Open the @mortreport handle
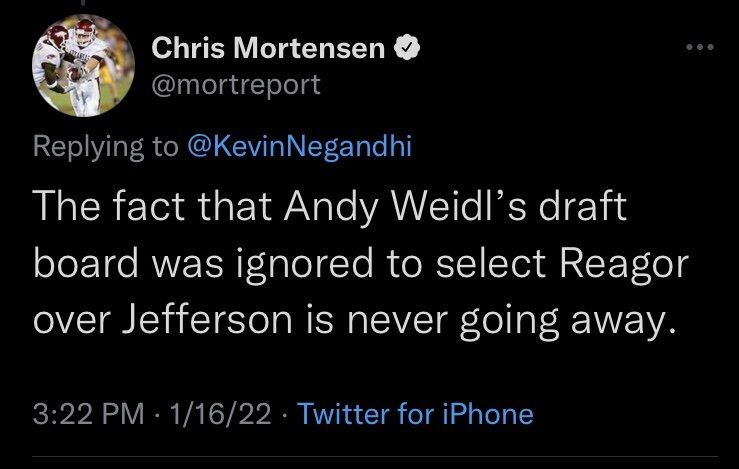Image resolution: width=739 pixels, height=469 pixels. click(236, 84)
